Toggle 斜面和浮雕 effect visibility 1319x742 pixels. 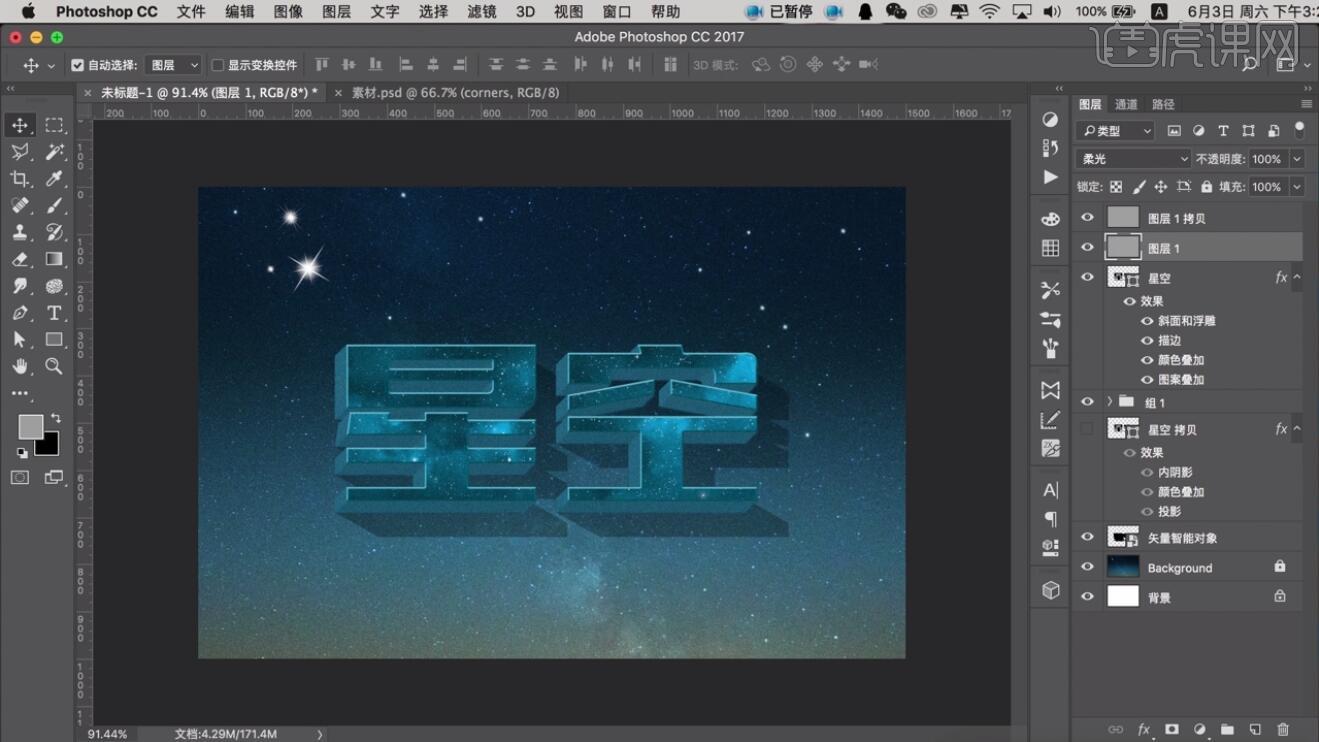[1147, 321]
